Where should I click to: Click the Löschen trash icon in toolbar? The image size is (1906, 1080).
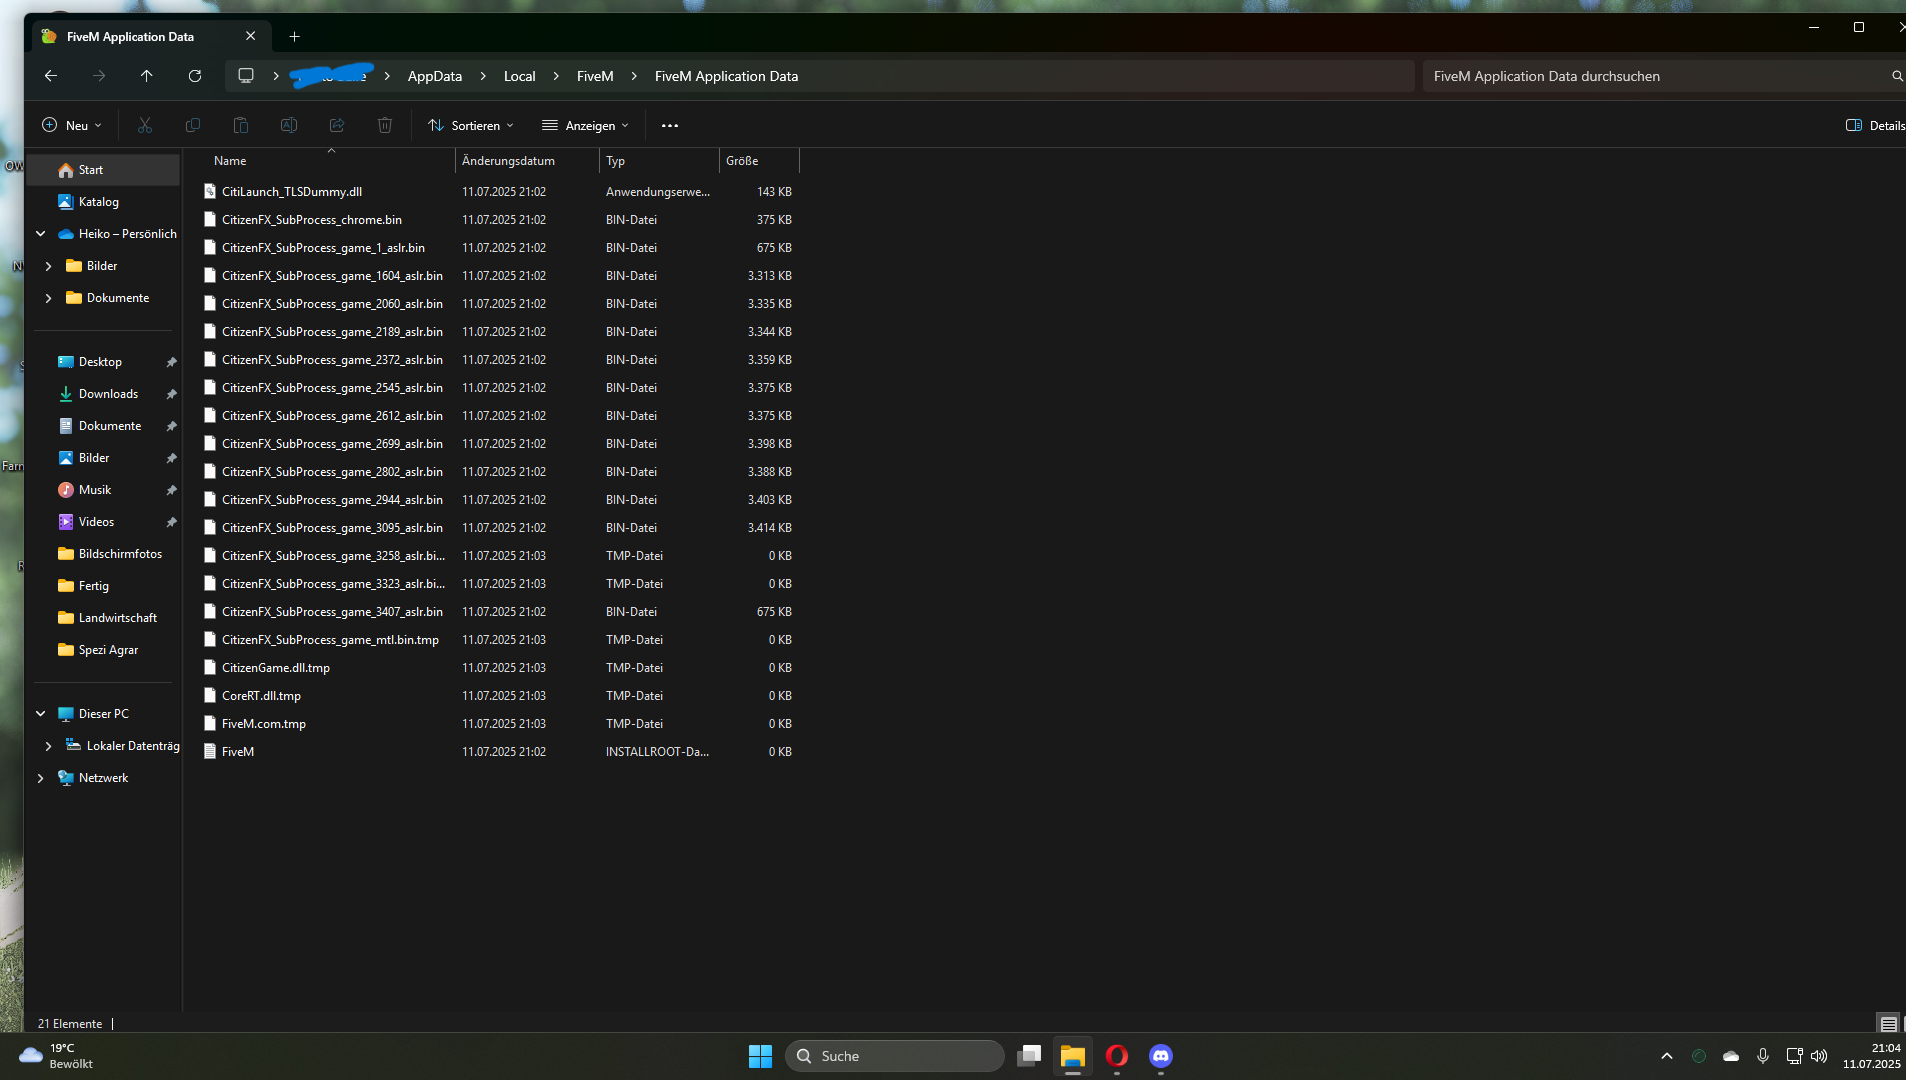click(x=384, y=124)
